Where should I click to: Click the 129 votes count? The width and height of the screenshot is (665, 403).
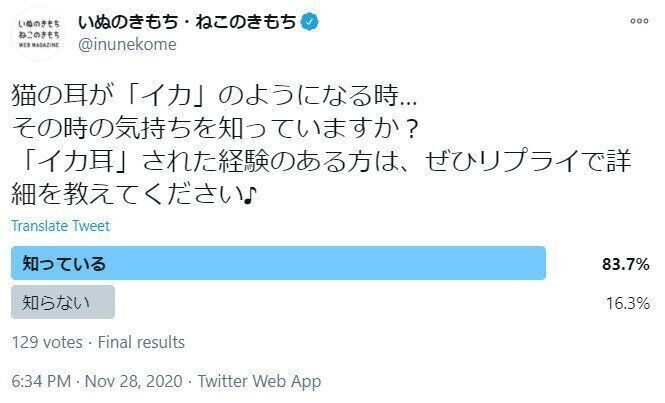point(45,342)
